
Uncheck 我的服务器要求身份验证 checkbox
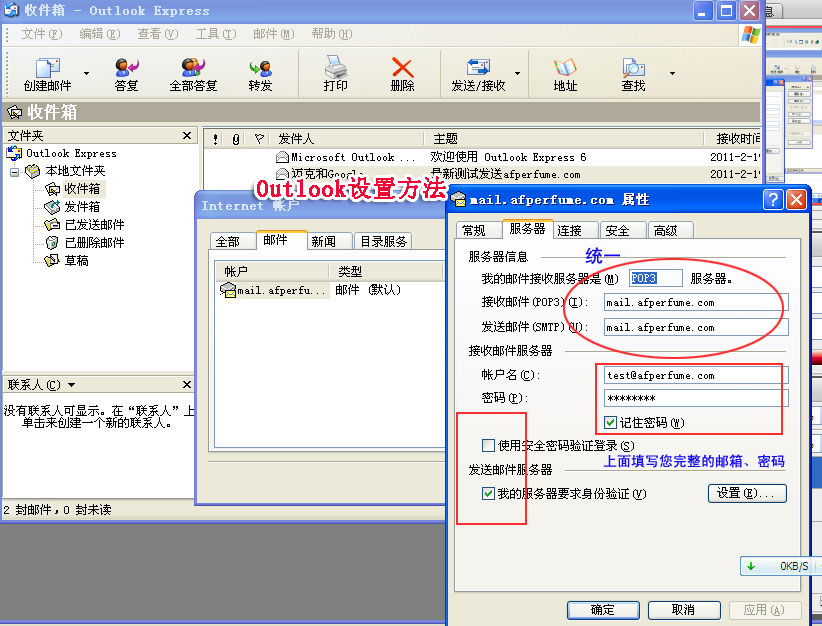click(x=488, y=493)
